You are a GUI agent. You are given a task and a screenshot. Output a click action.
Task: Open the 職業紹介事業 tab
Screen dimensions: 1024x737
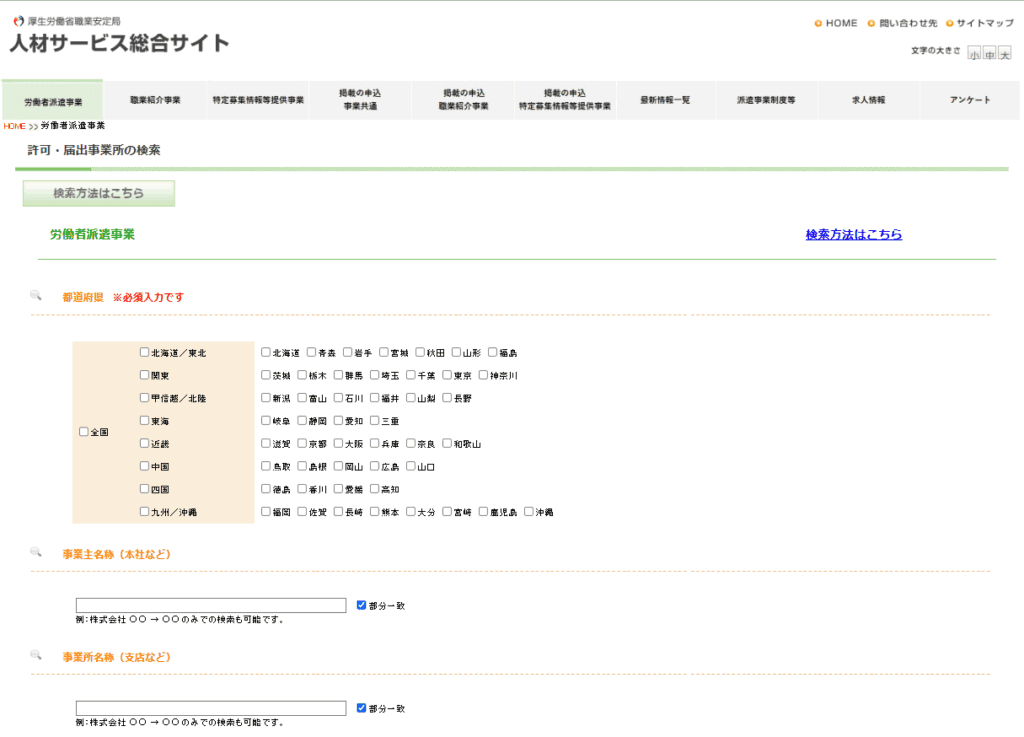pyautogui.click(x=155, y=100)
